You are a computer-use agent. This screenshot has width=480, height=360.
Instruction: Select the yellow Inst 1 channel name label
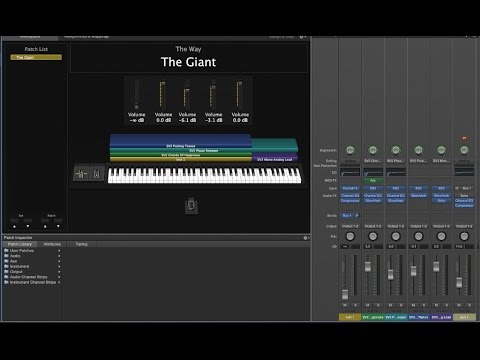coord(350,317)
